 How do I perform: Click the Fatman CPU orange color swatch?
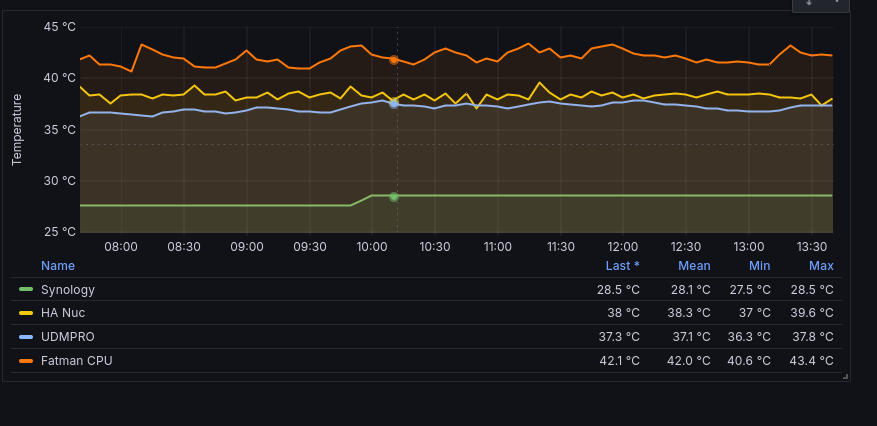[x=26, y=360]
